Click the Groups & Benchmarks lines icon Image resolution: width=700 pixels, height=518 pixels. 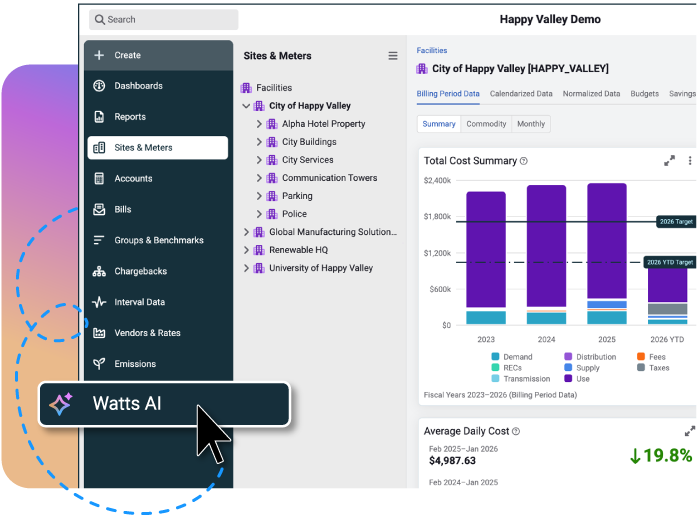(99, 240)
